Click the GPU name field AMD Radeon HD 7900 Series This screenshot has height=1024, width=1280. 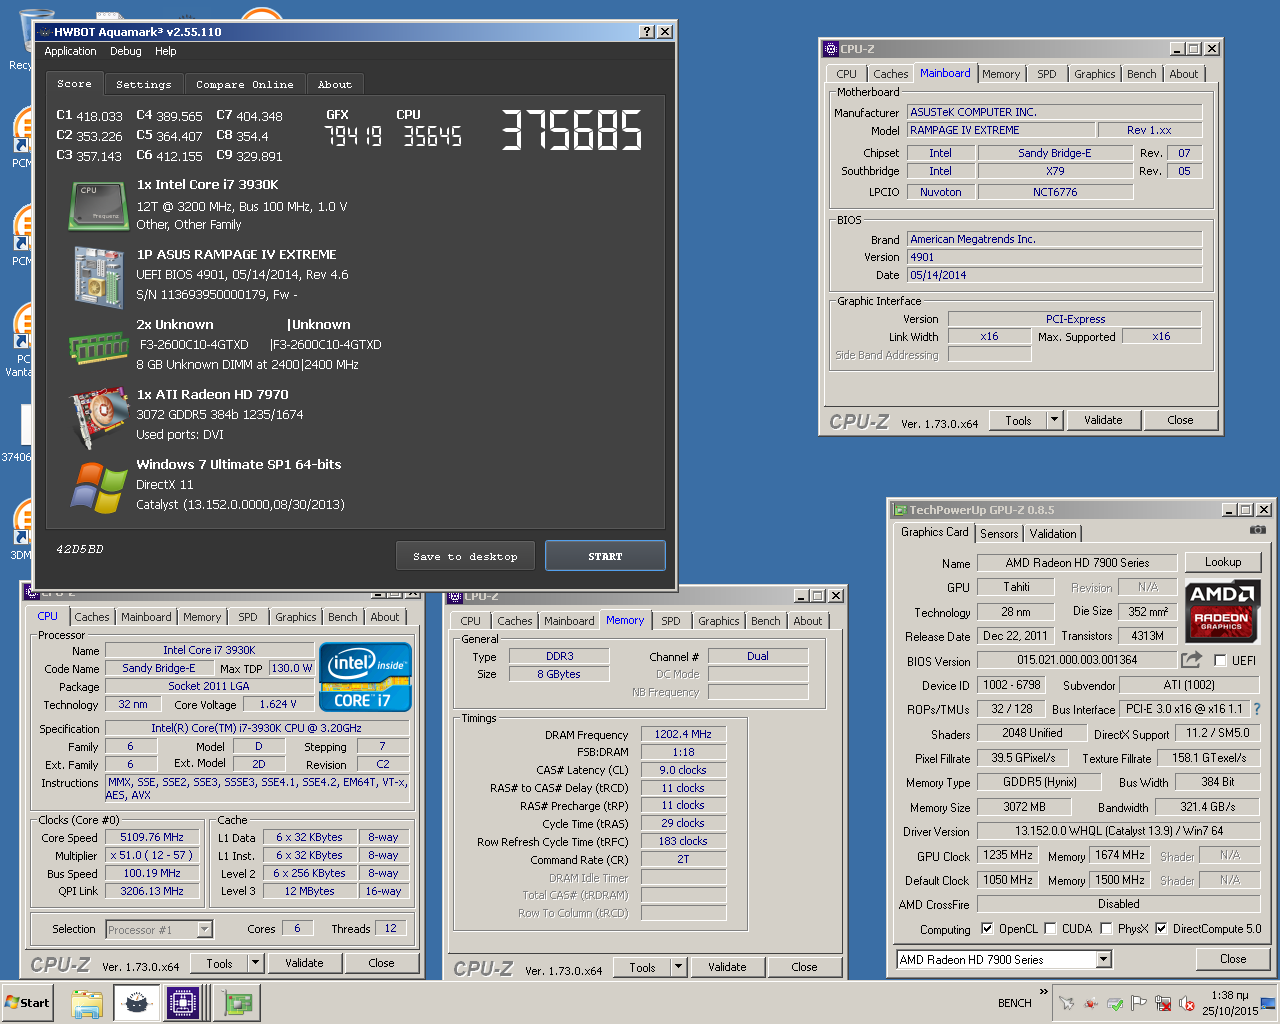[1077, 563]
